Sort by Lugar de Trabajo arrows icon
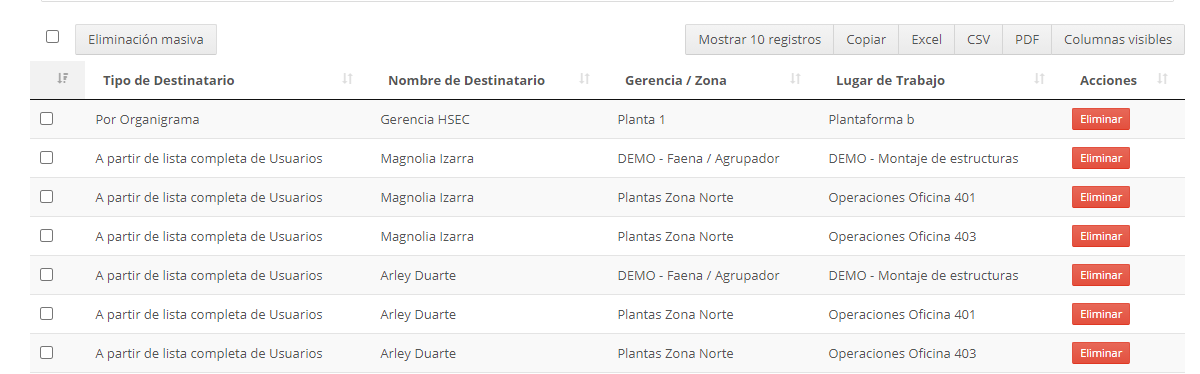 (x=1040, y=79)
